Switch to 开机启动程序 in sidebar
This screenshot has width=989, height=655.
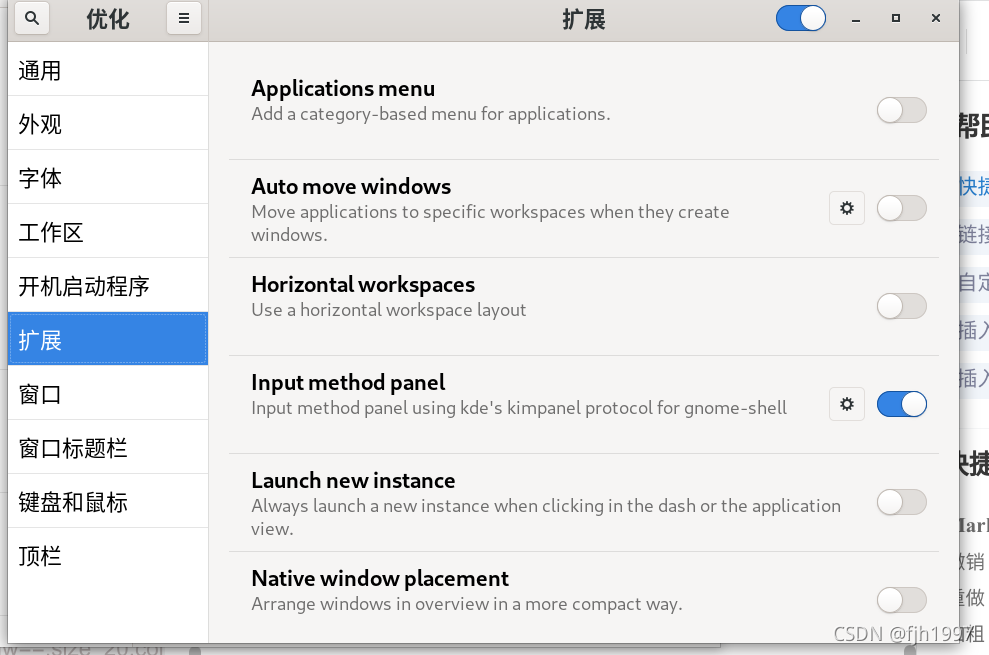point(84,287)
